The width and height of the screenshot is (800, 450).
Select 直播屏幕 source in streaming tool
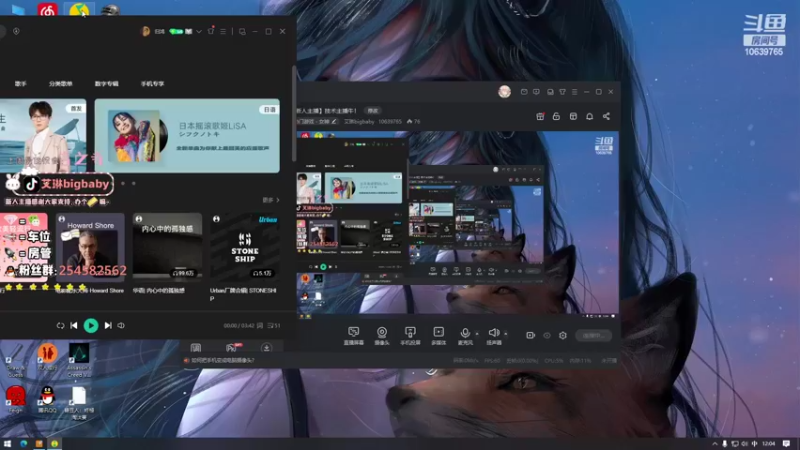(x=354, y=336)
